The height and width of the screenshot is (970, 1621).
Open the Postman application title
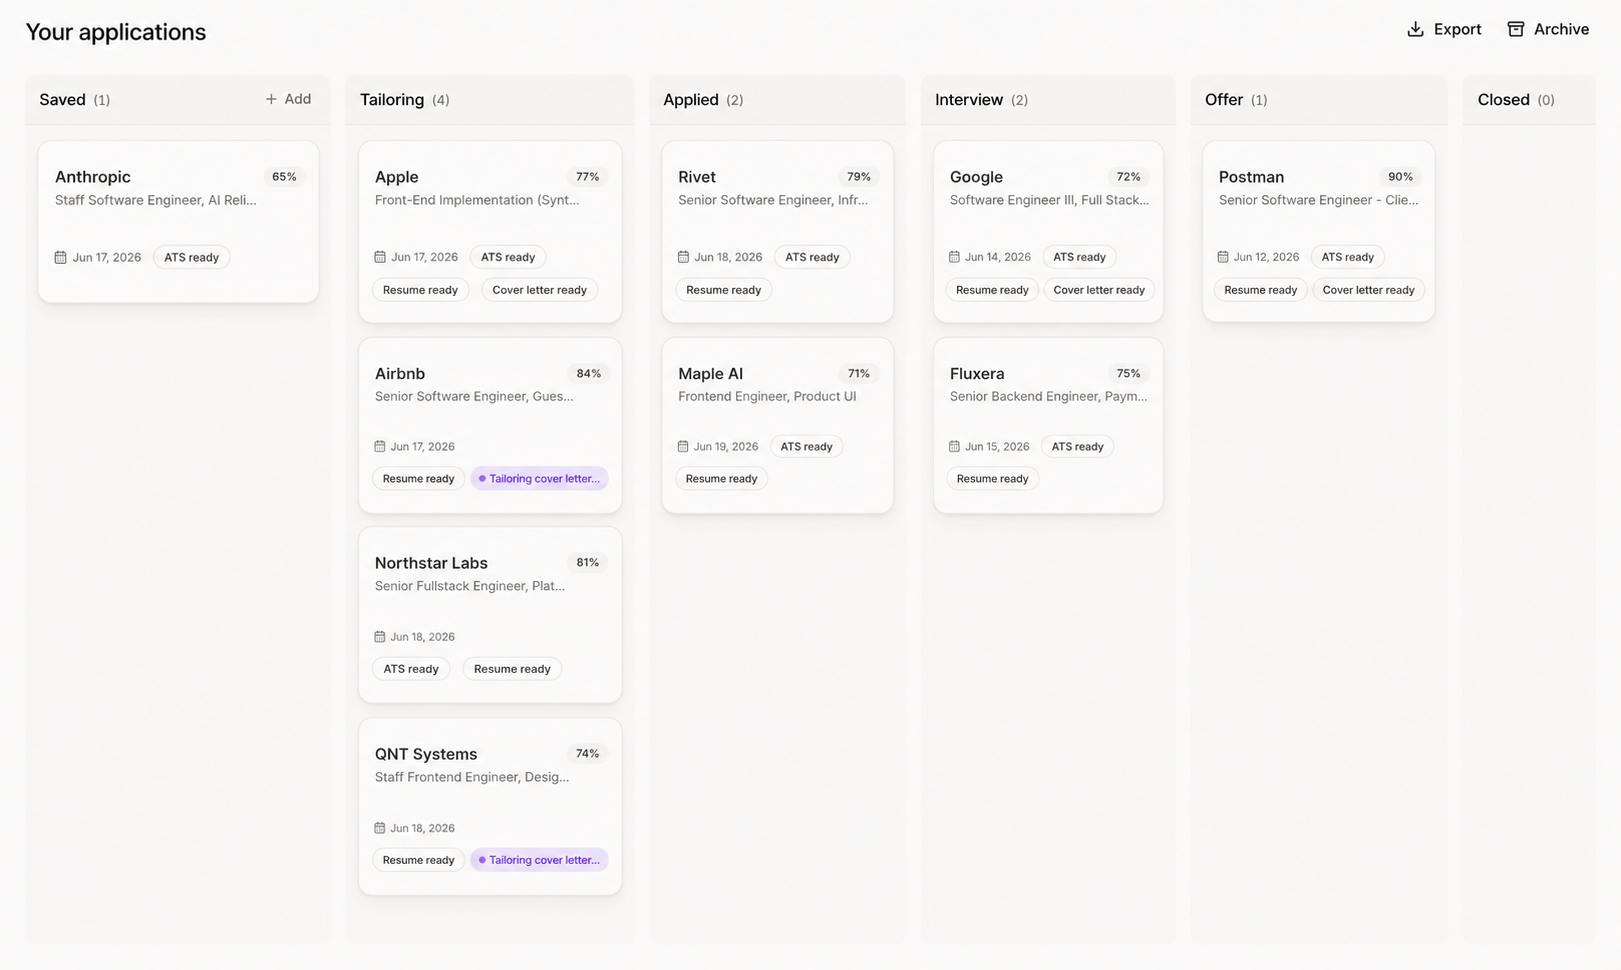(1251, 177)
